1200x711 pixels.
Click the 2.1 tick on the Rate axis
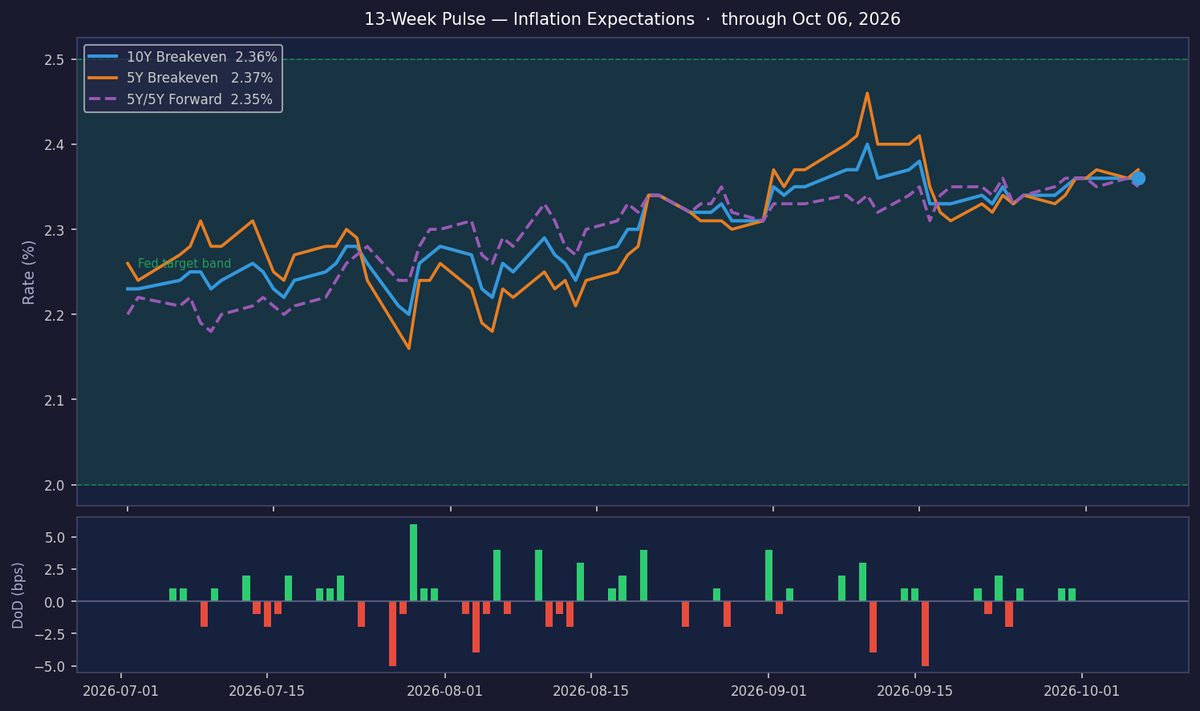pyautogui.click(x=56, y=400)
